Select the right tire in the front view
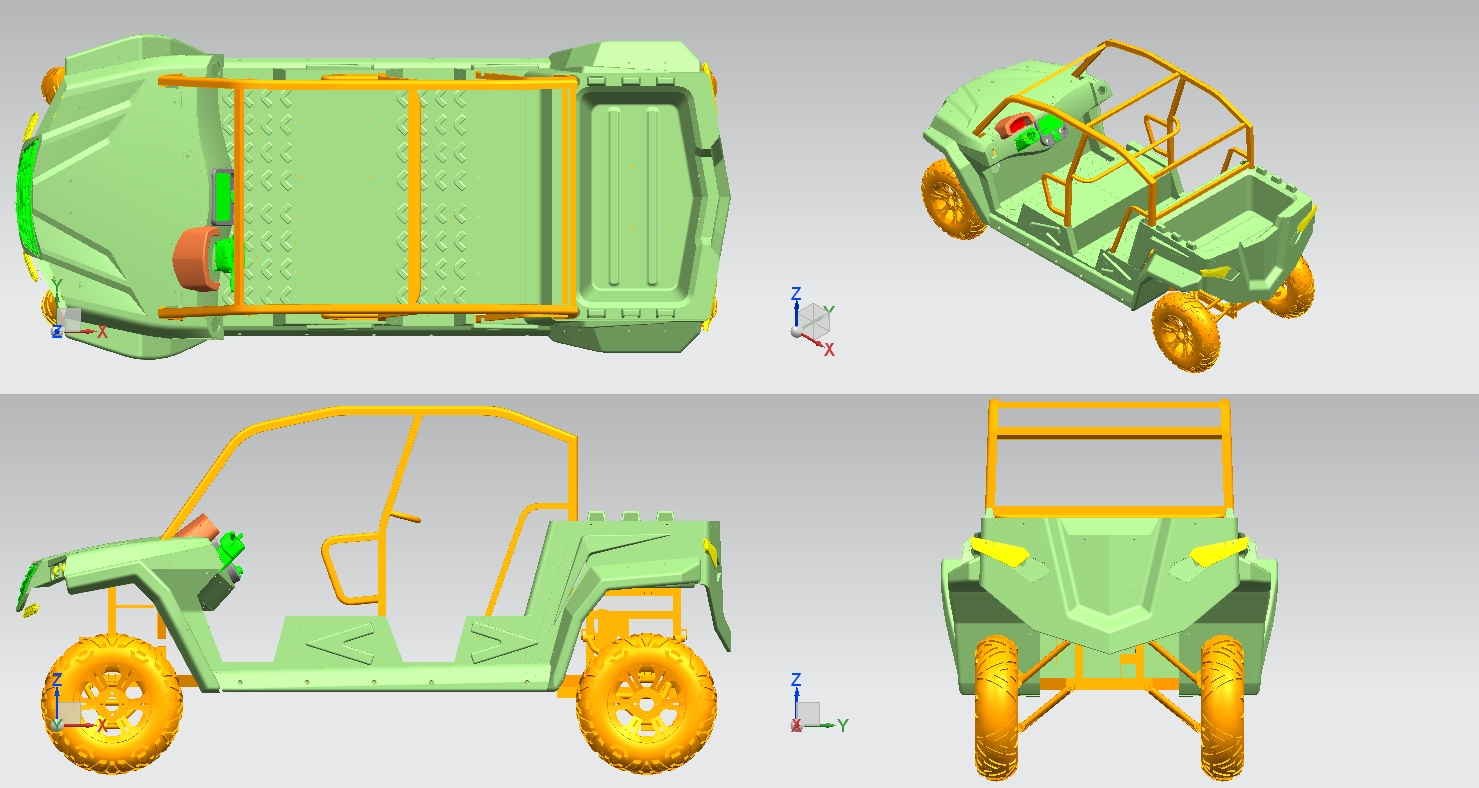Viewport: 1479px width, 788px height. coord(1222,708)
